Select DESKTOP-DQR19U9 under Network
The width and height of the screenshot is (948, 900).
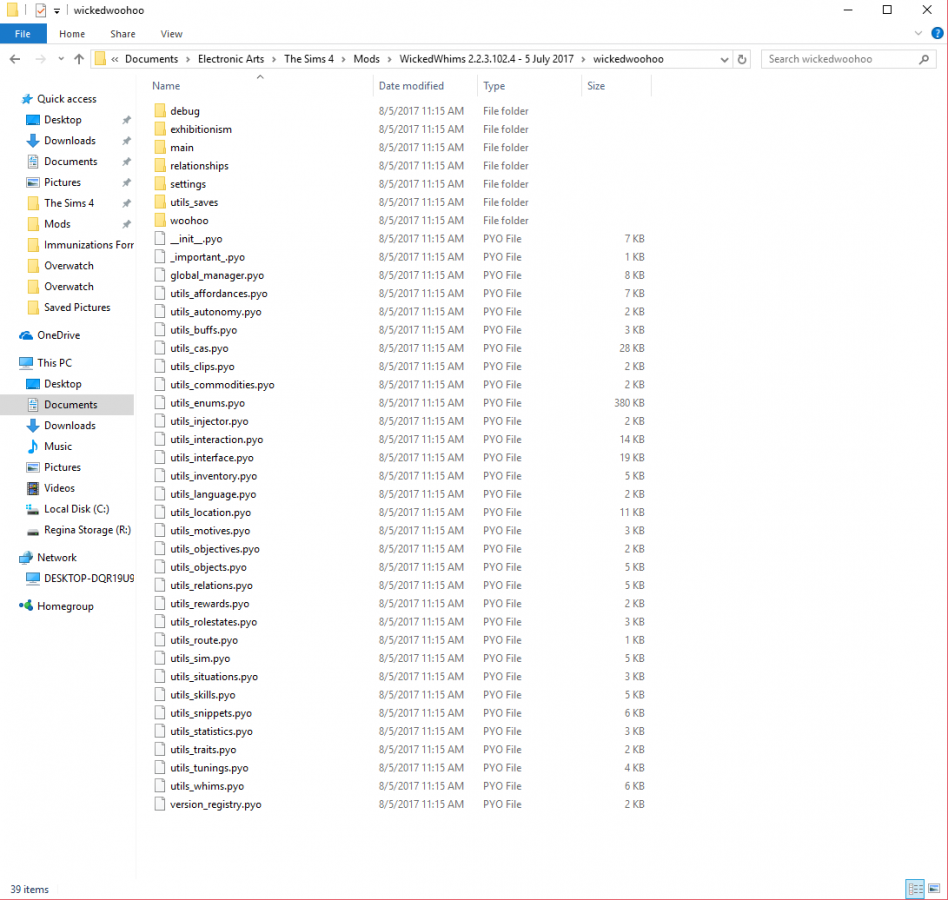pos(89,578)
